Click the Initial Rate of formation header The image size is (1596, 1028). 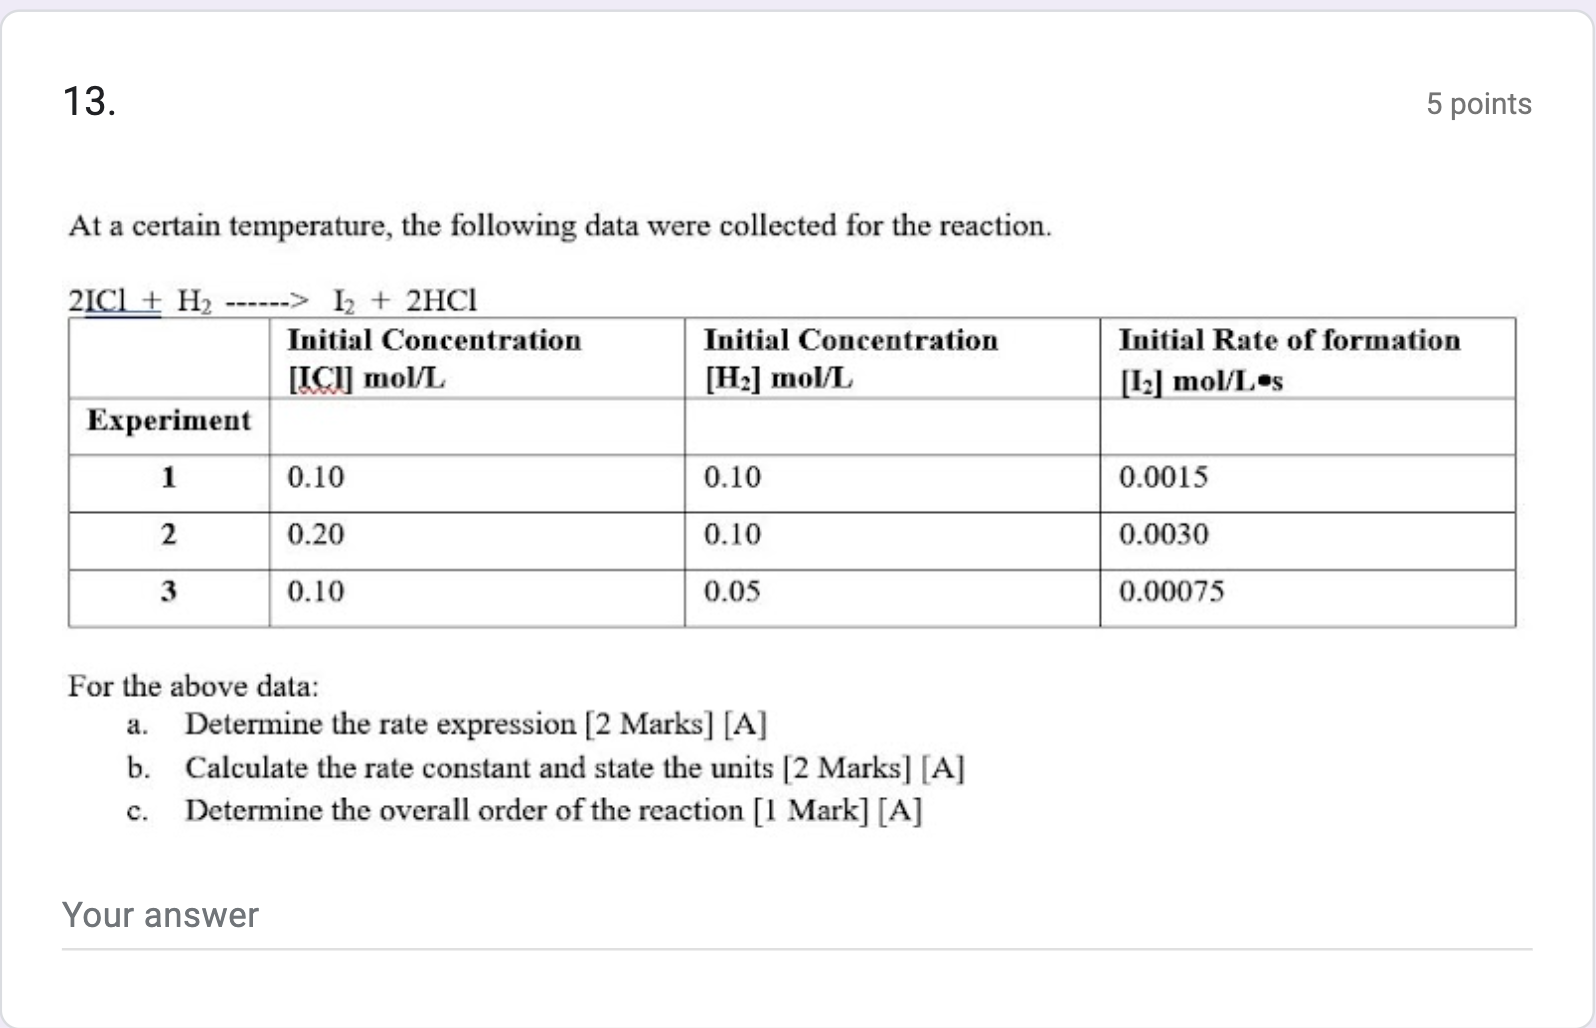(1290, 358)
